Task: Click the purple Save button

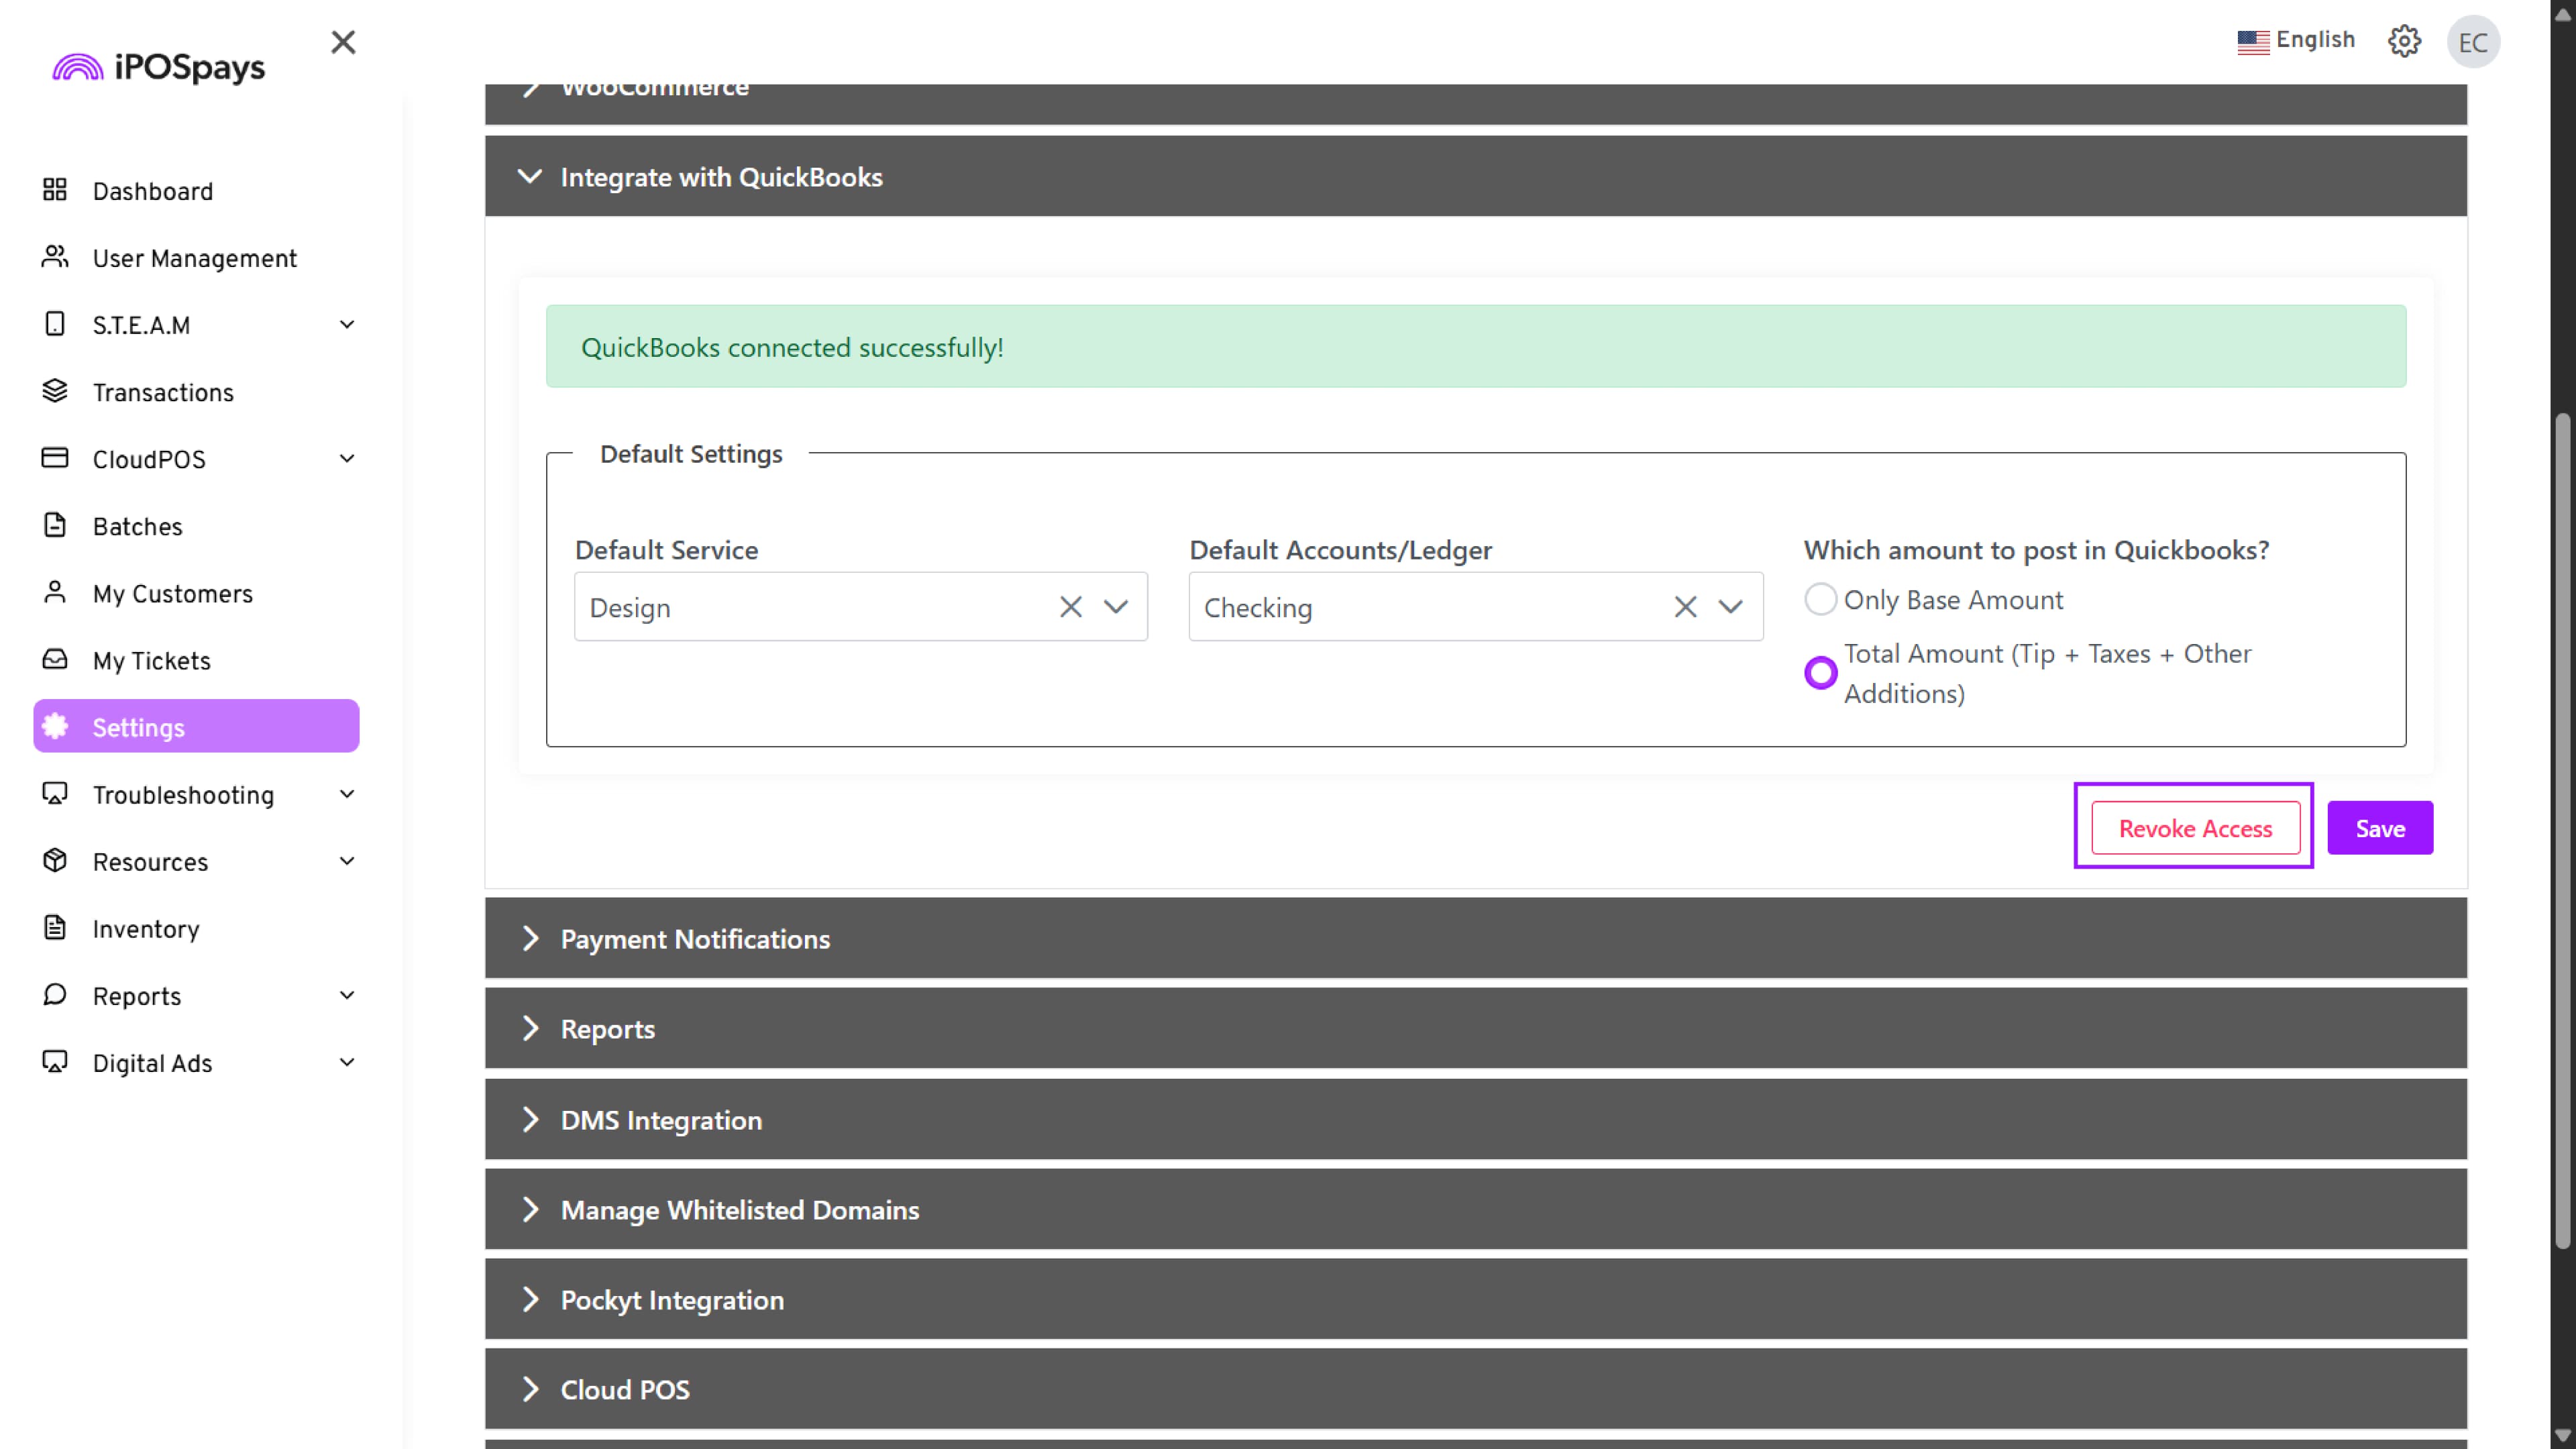Action: tap(2379, 828)
